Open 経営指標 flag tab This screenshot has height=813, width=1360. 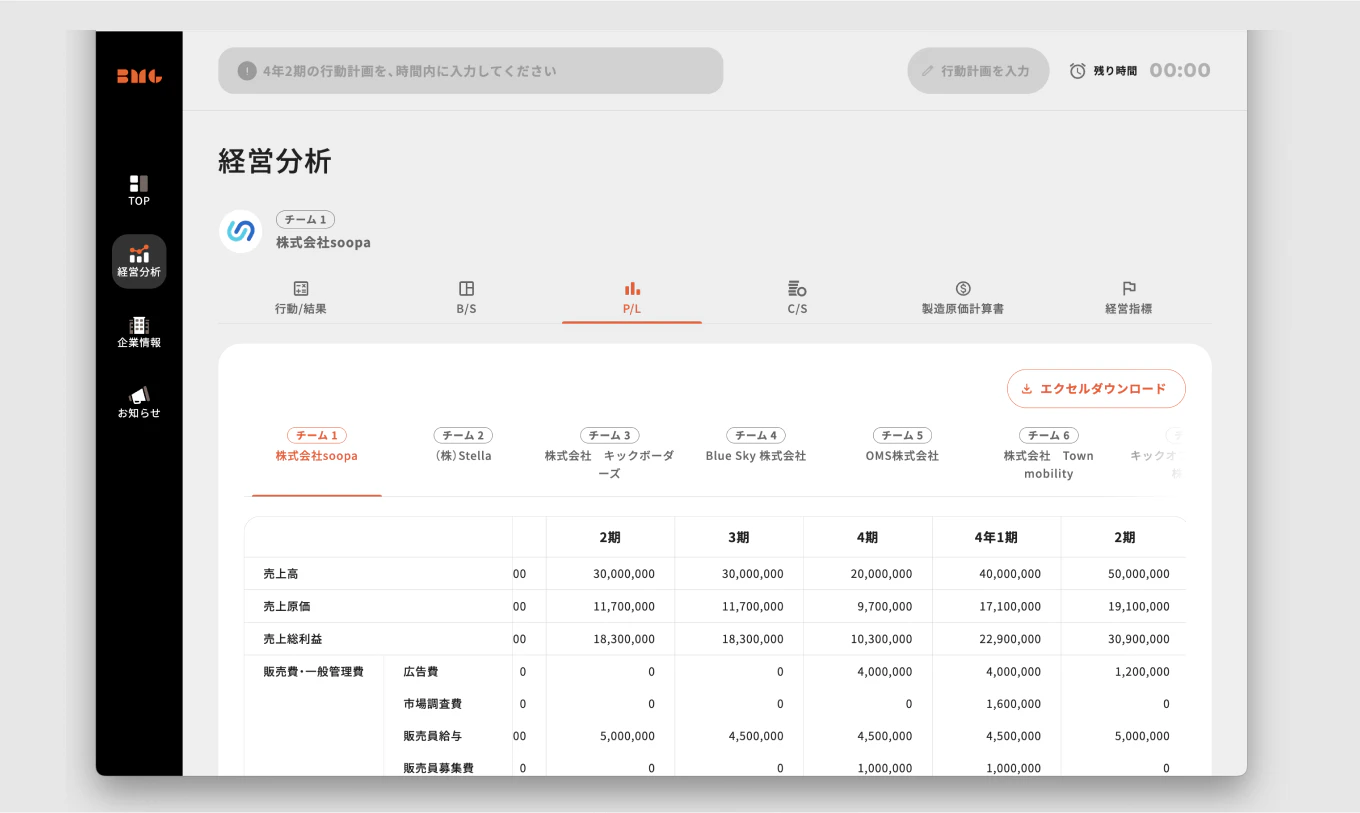(1128, 298)
